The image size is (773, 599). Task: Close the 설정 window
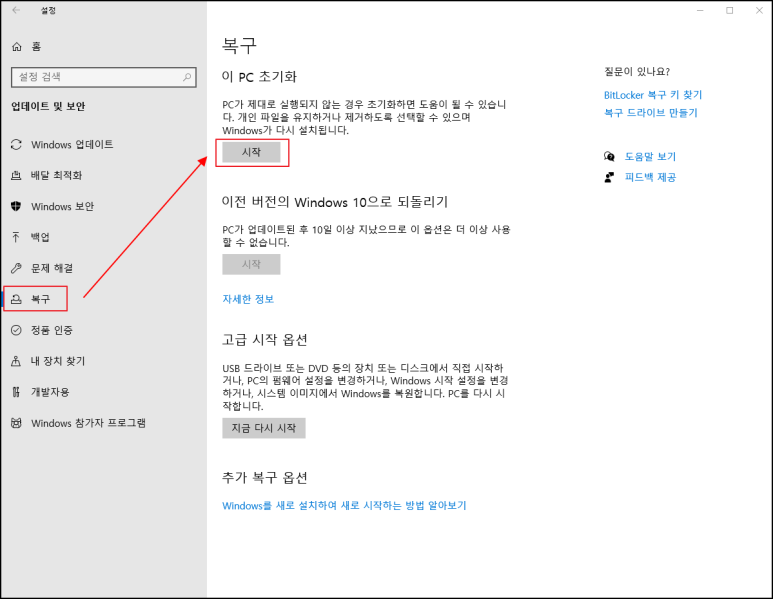click(x=759, y=10)
